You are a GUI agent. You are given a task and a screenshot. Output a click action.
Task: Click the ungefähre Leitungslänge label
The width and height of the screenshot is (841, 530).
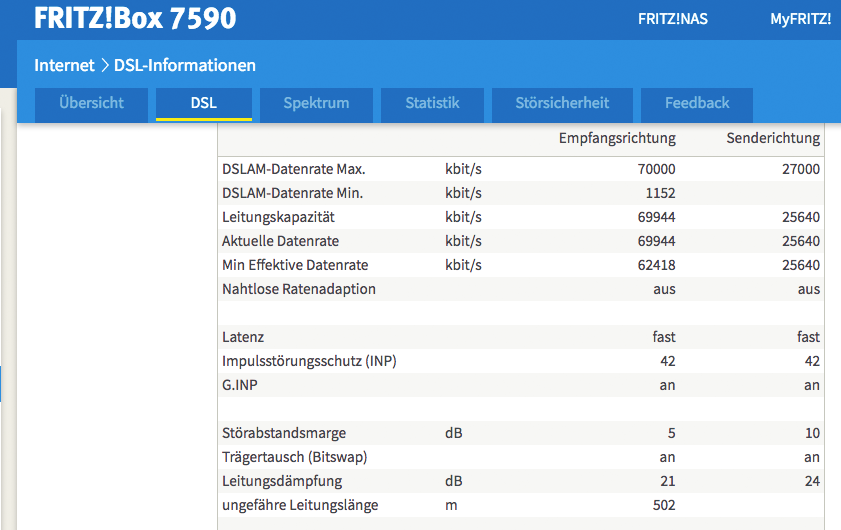[x=300, y=505]
